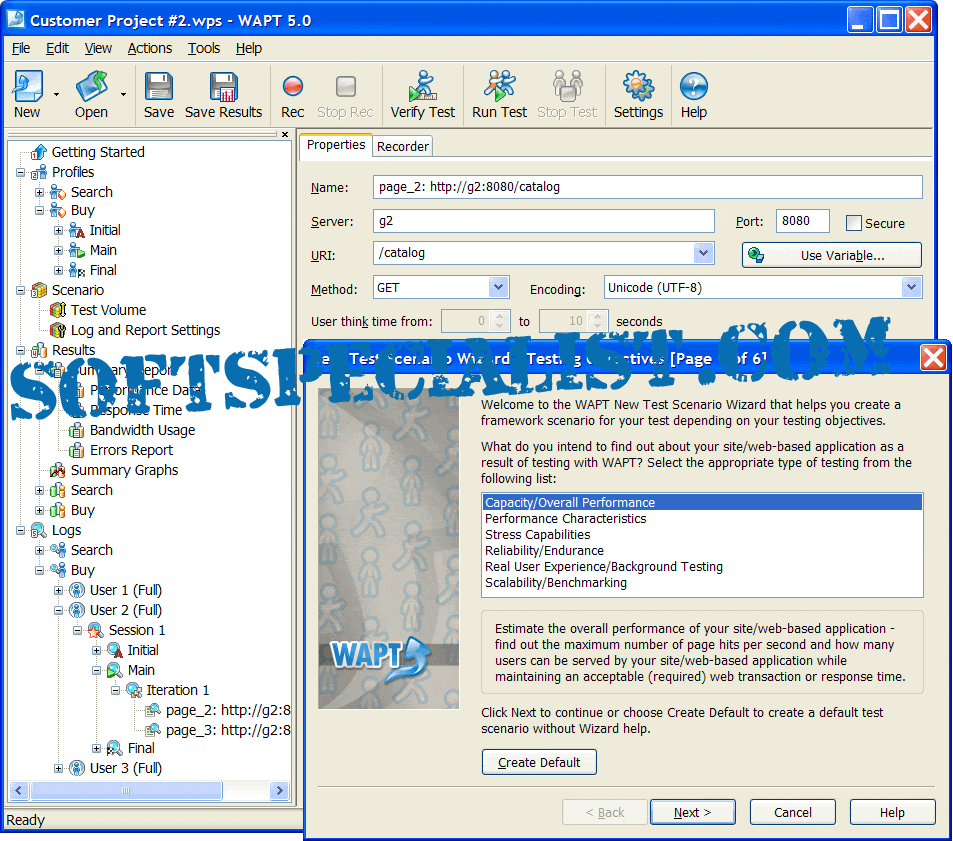953x841 pixels.
Task: Cancel the New Test Scenario Wizard
Action: (x=793, y=812)
